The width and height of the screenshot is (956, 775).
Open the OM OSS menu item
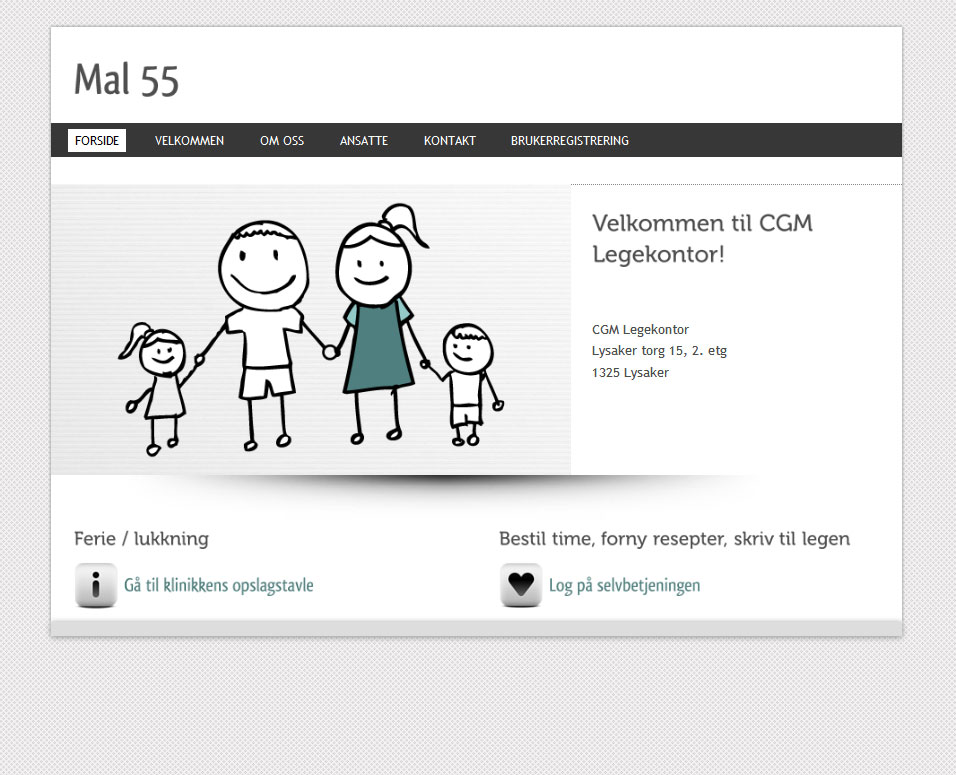(282, 140)
